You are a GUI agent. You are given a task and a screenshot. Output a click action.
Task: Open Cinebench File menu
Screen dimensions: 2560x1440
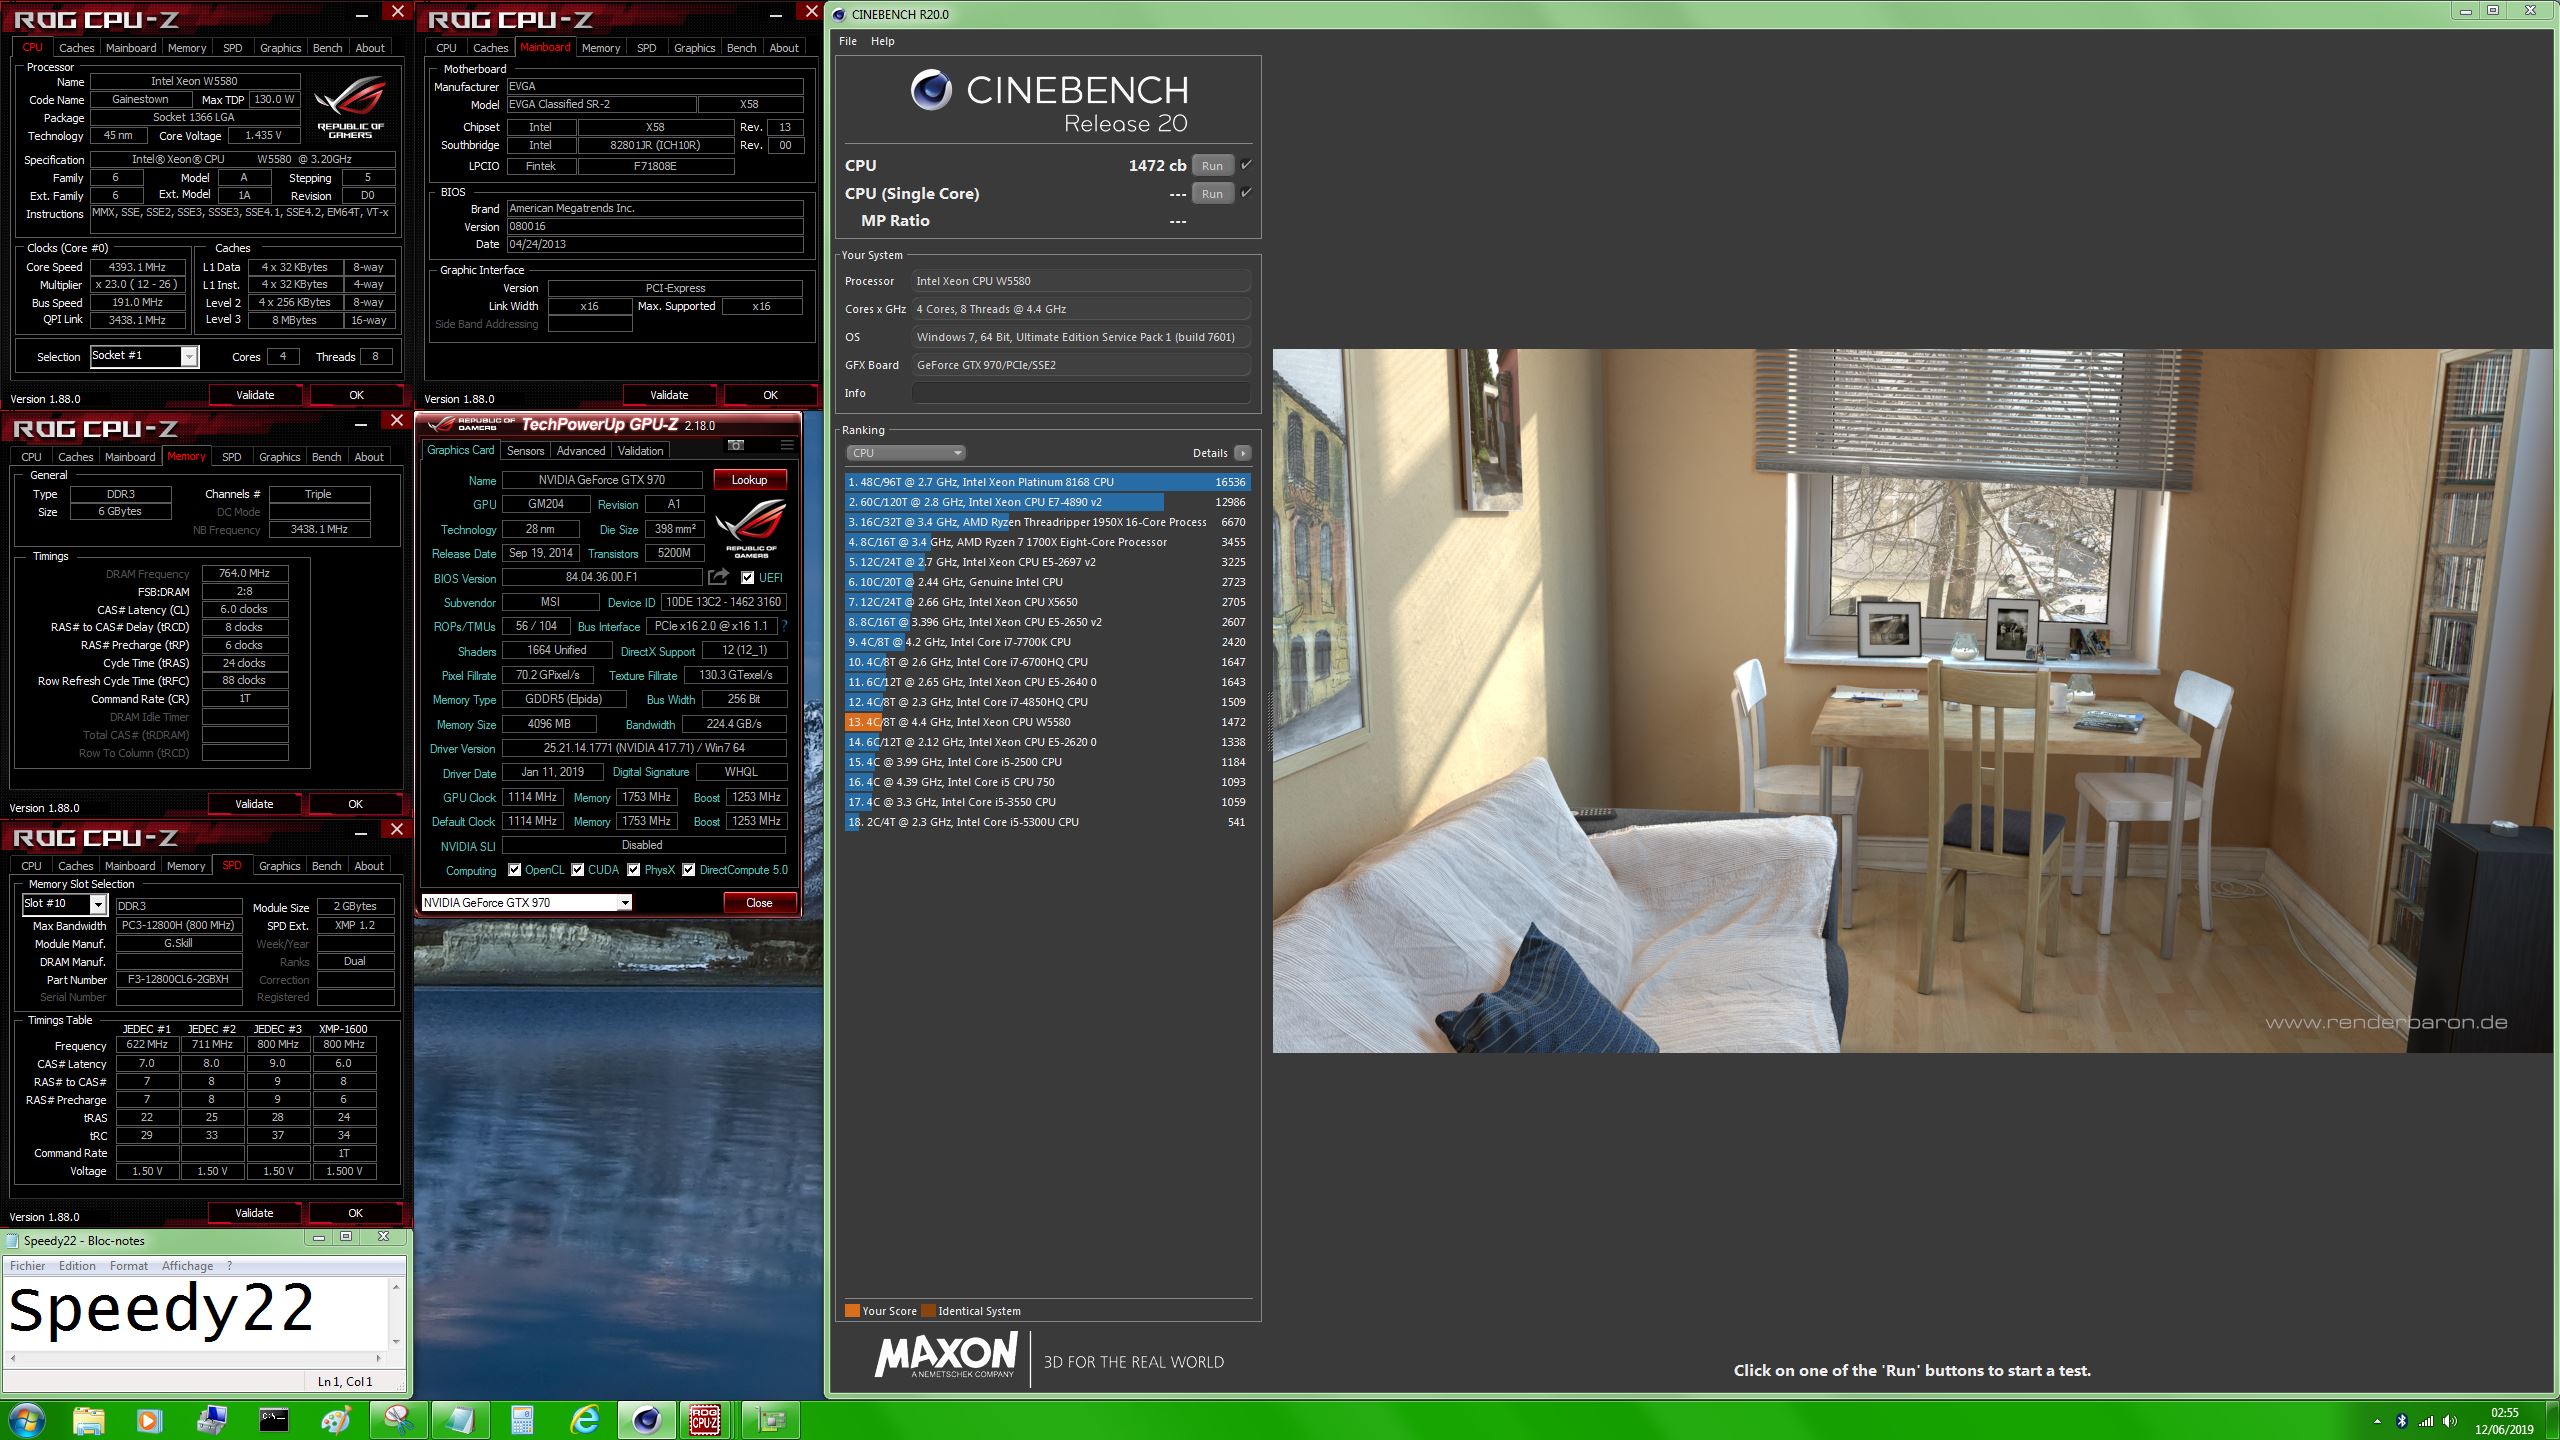point(848,41)
